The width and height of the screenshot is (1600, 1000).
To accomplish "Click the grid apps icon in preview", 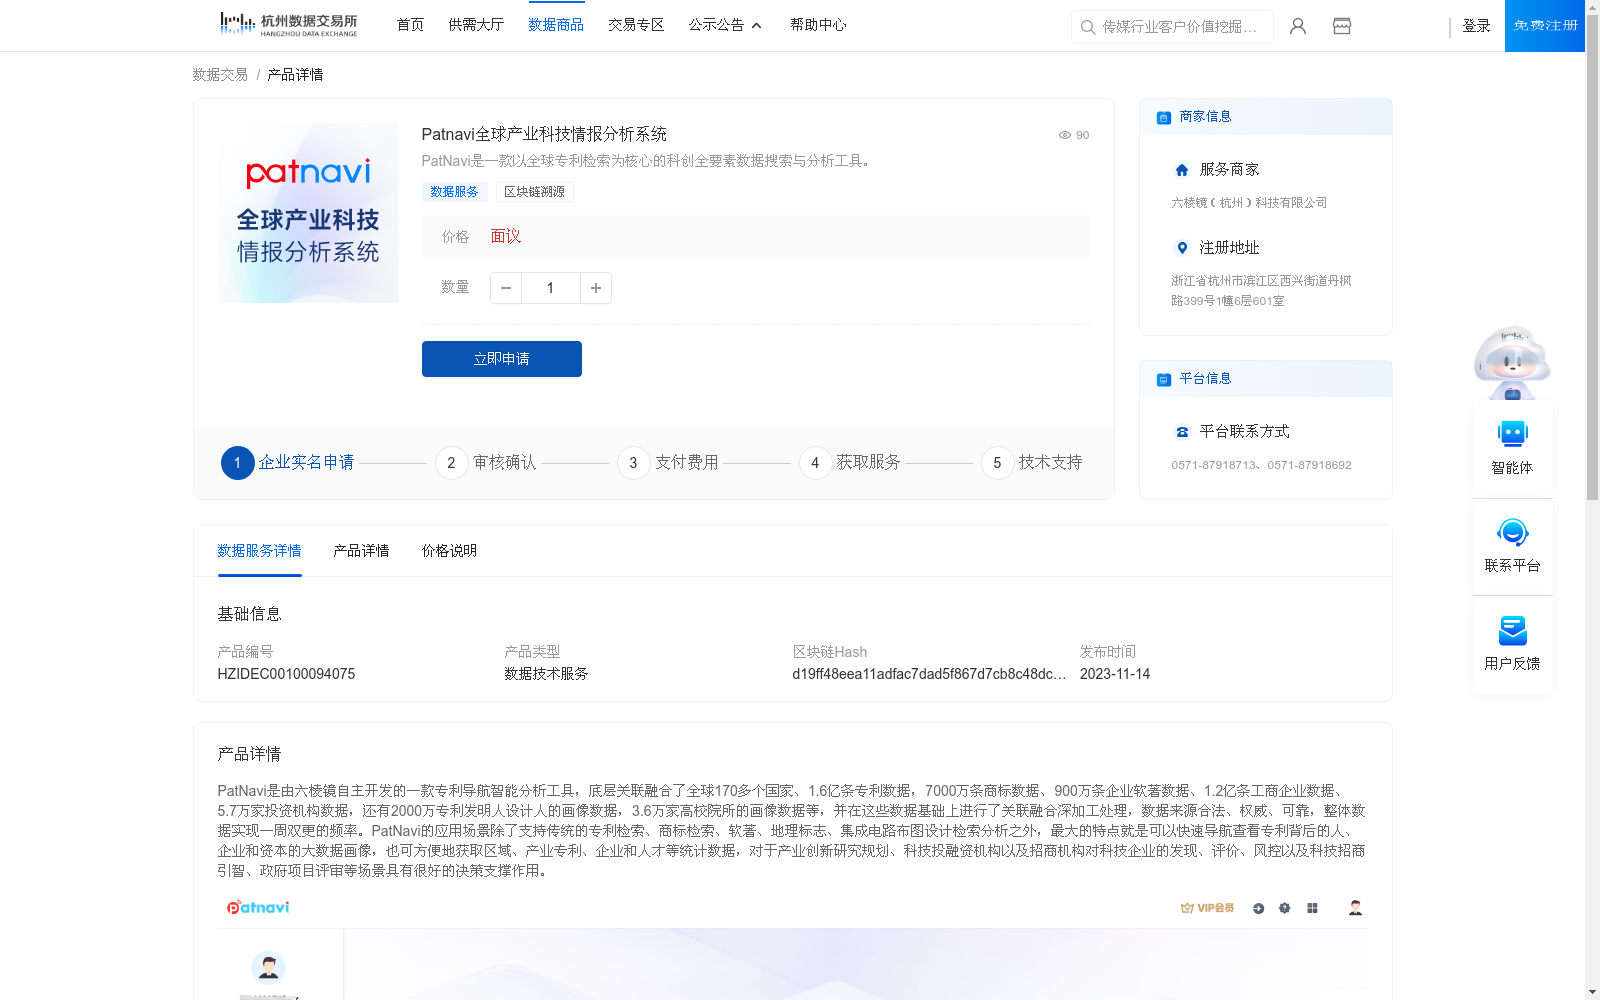I will tap(1312, 908).
